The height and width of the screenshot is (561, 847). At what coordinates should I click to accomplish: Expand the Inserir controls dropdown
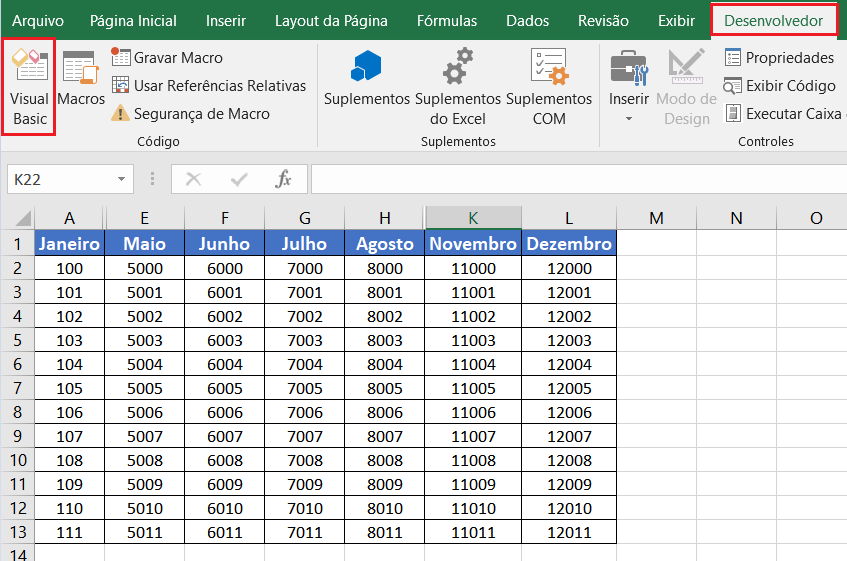click(629, 119)
